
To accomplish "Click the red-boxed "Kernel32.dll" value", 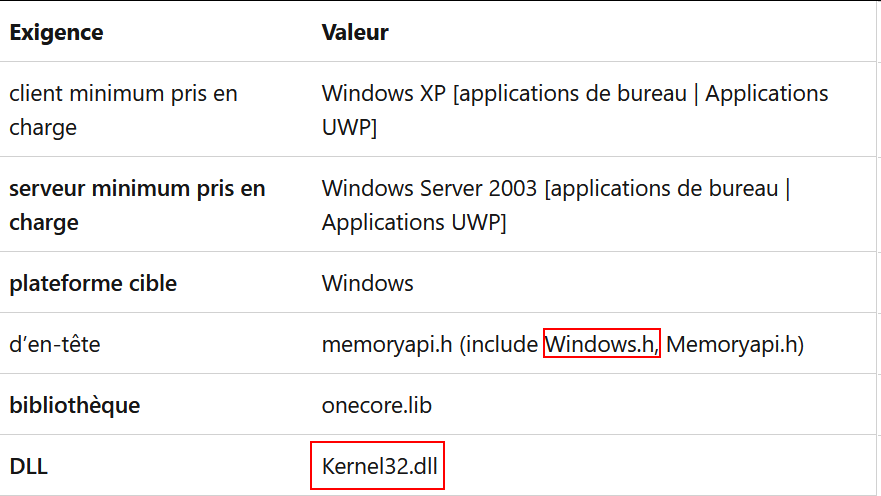I will pos(377,465).
